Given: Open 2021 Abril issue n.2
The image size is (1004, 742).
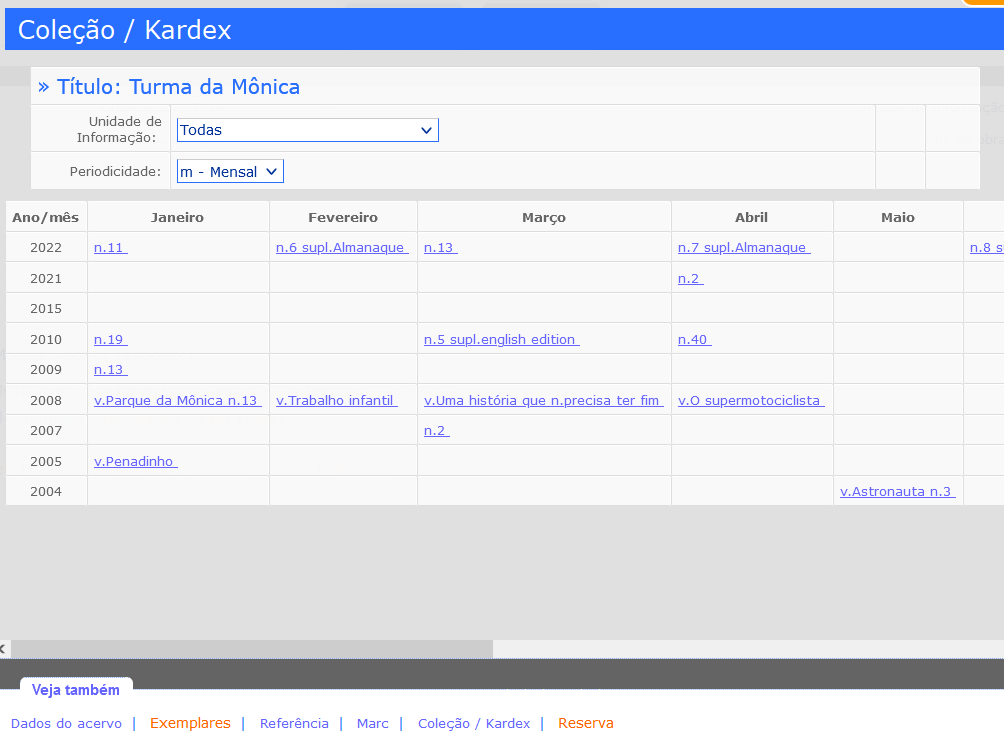Looking at the screenshot, I should 690,279.
